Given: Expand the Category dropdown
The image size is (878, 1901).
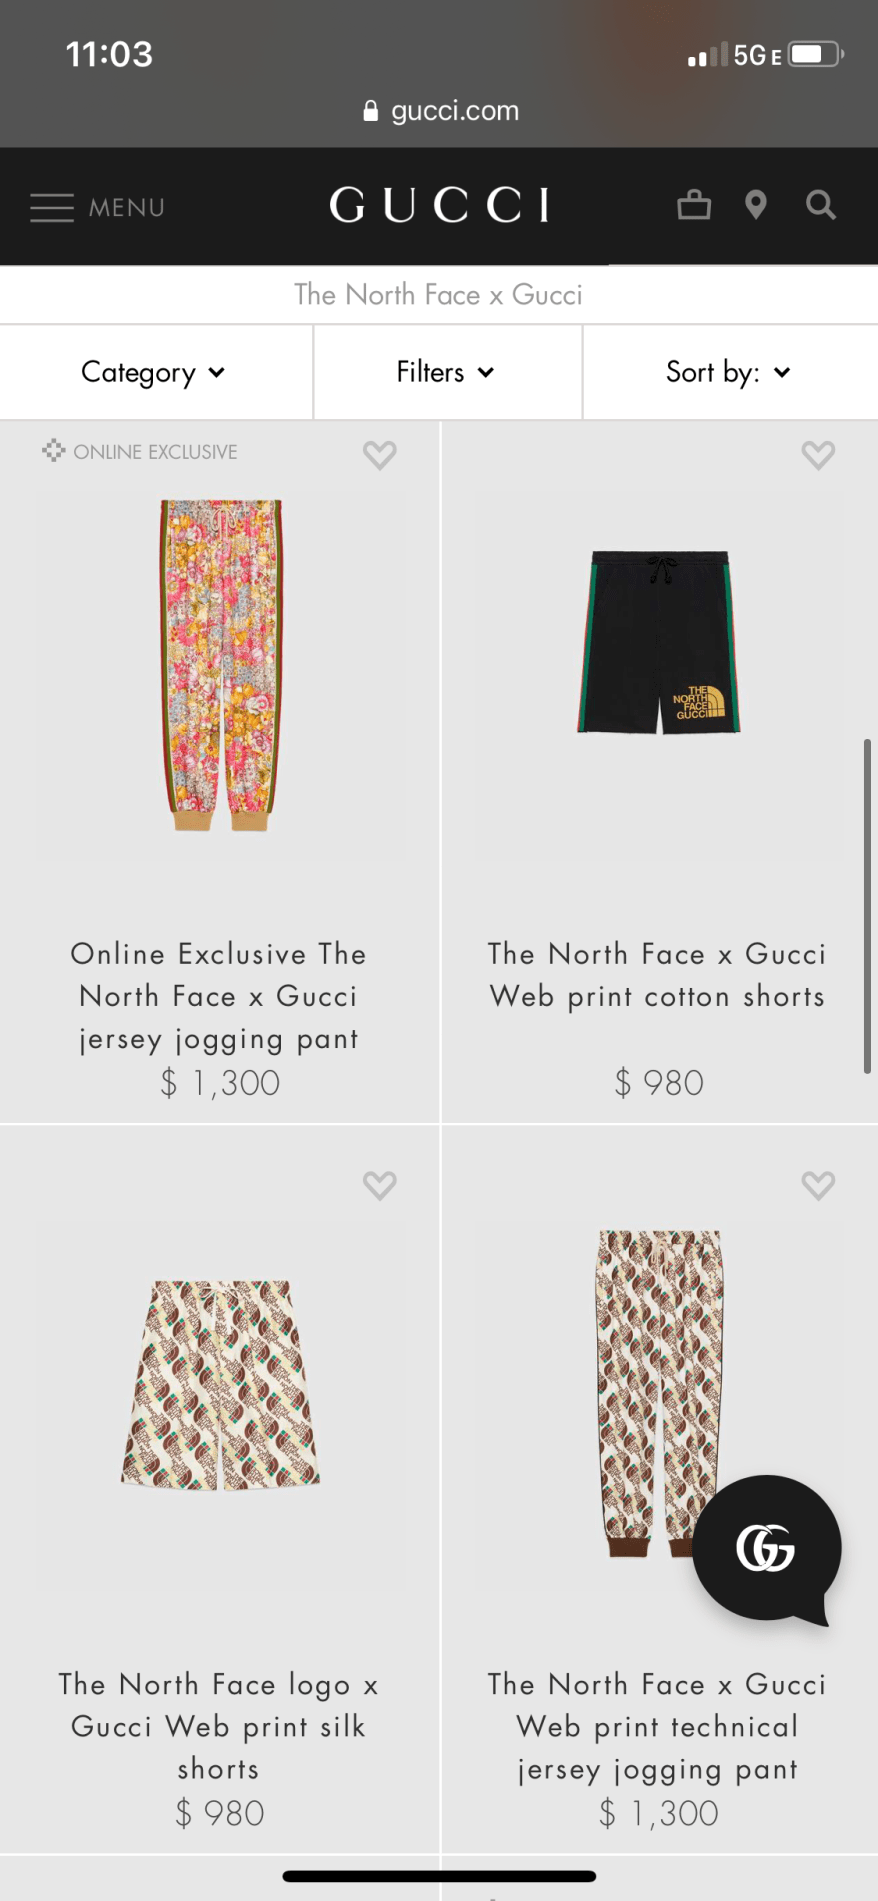Looking at the screenshot, I should coord(154,372).
